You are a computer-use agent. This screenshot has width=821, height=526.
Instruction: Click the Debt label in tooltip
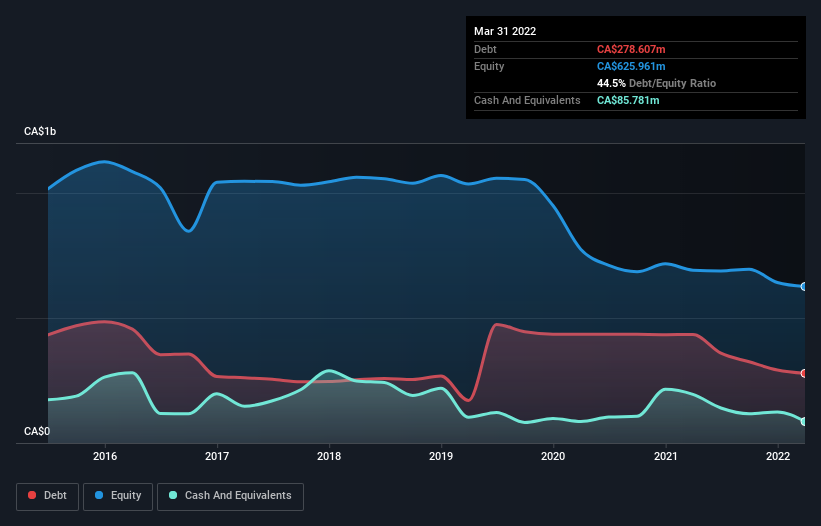pos(485,49)
